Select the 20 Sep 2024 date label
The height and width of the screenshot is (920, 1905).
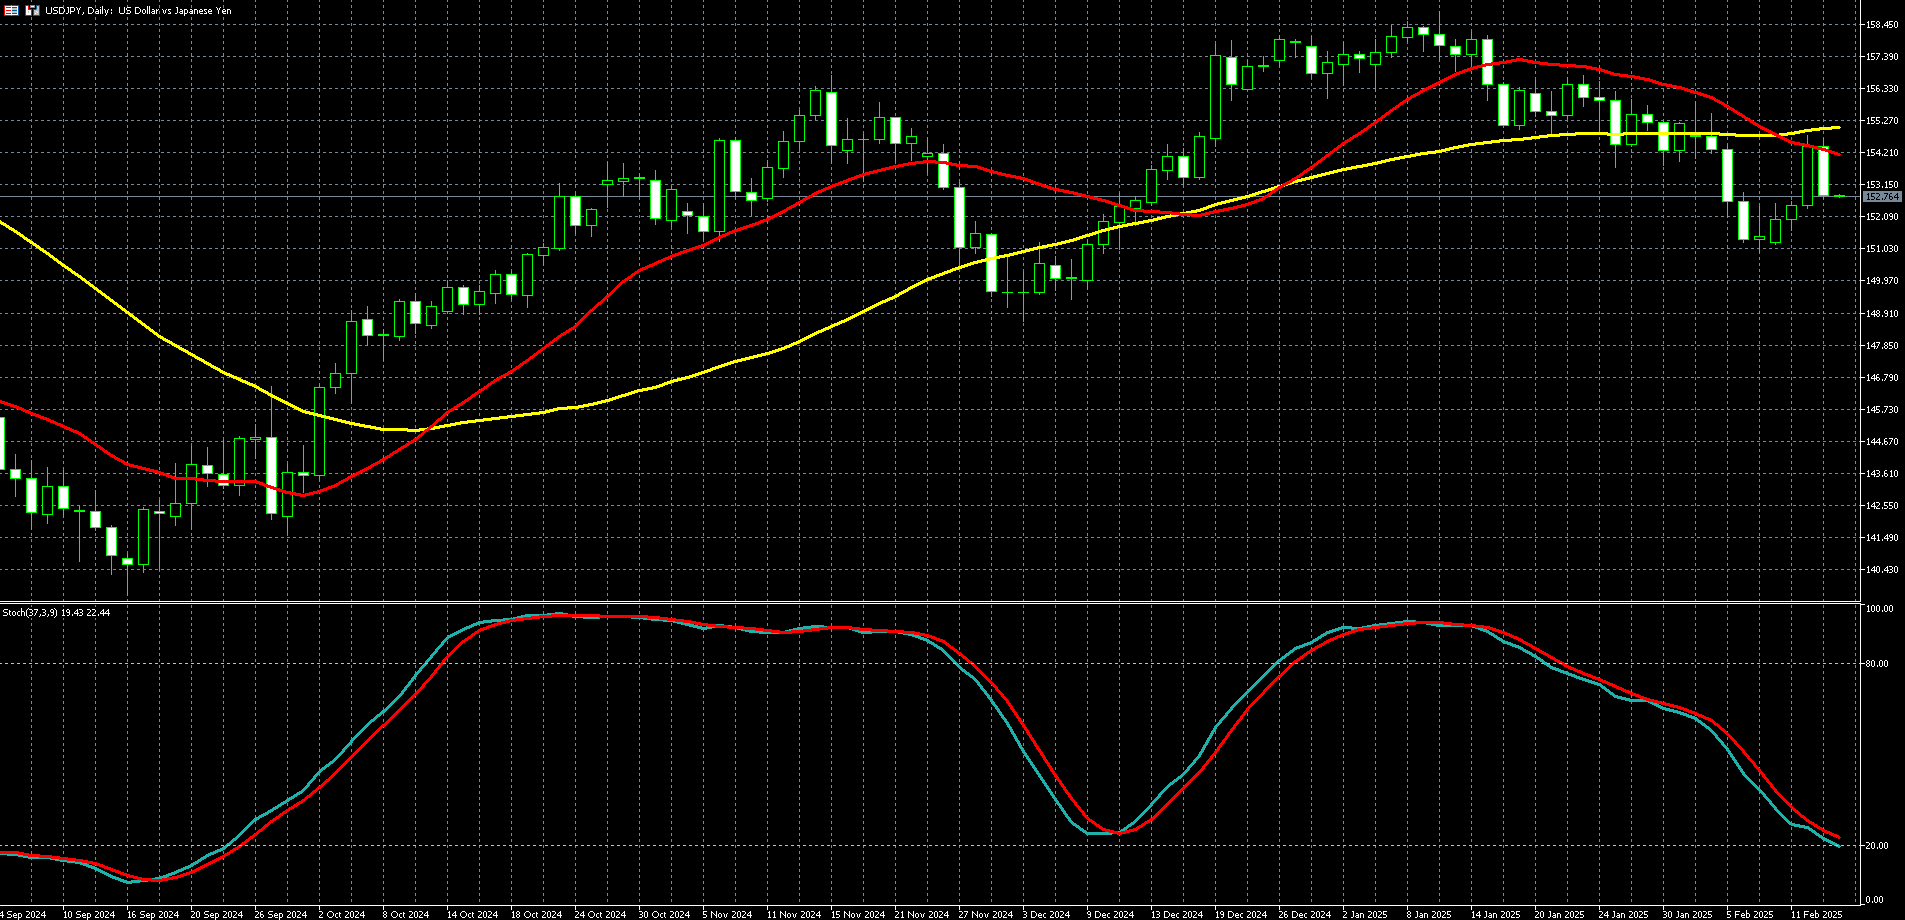pos(217,915)
